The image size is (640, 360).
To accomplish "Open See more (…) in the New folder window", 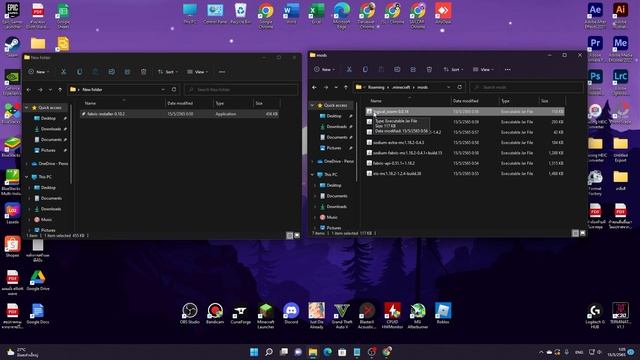I will click(x=222, y=72).
